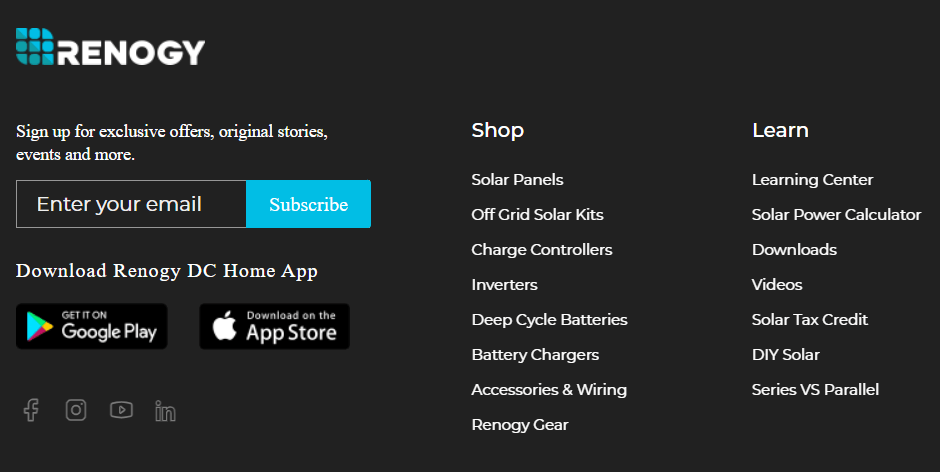Viewport: 940px width, 472px height.
Task: Open the Learning Center link
Action: [812, 180]
